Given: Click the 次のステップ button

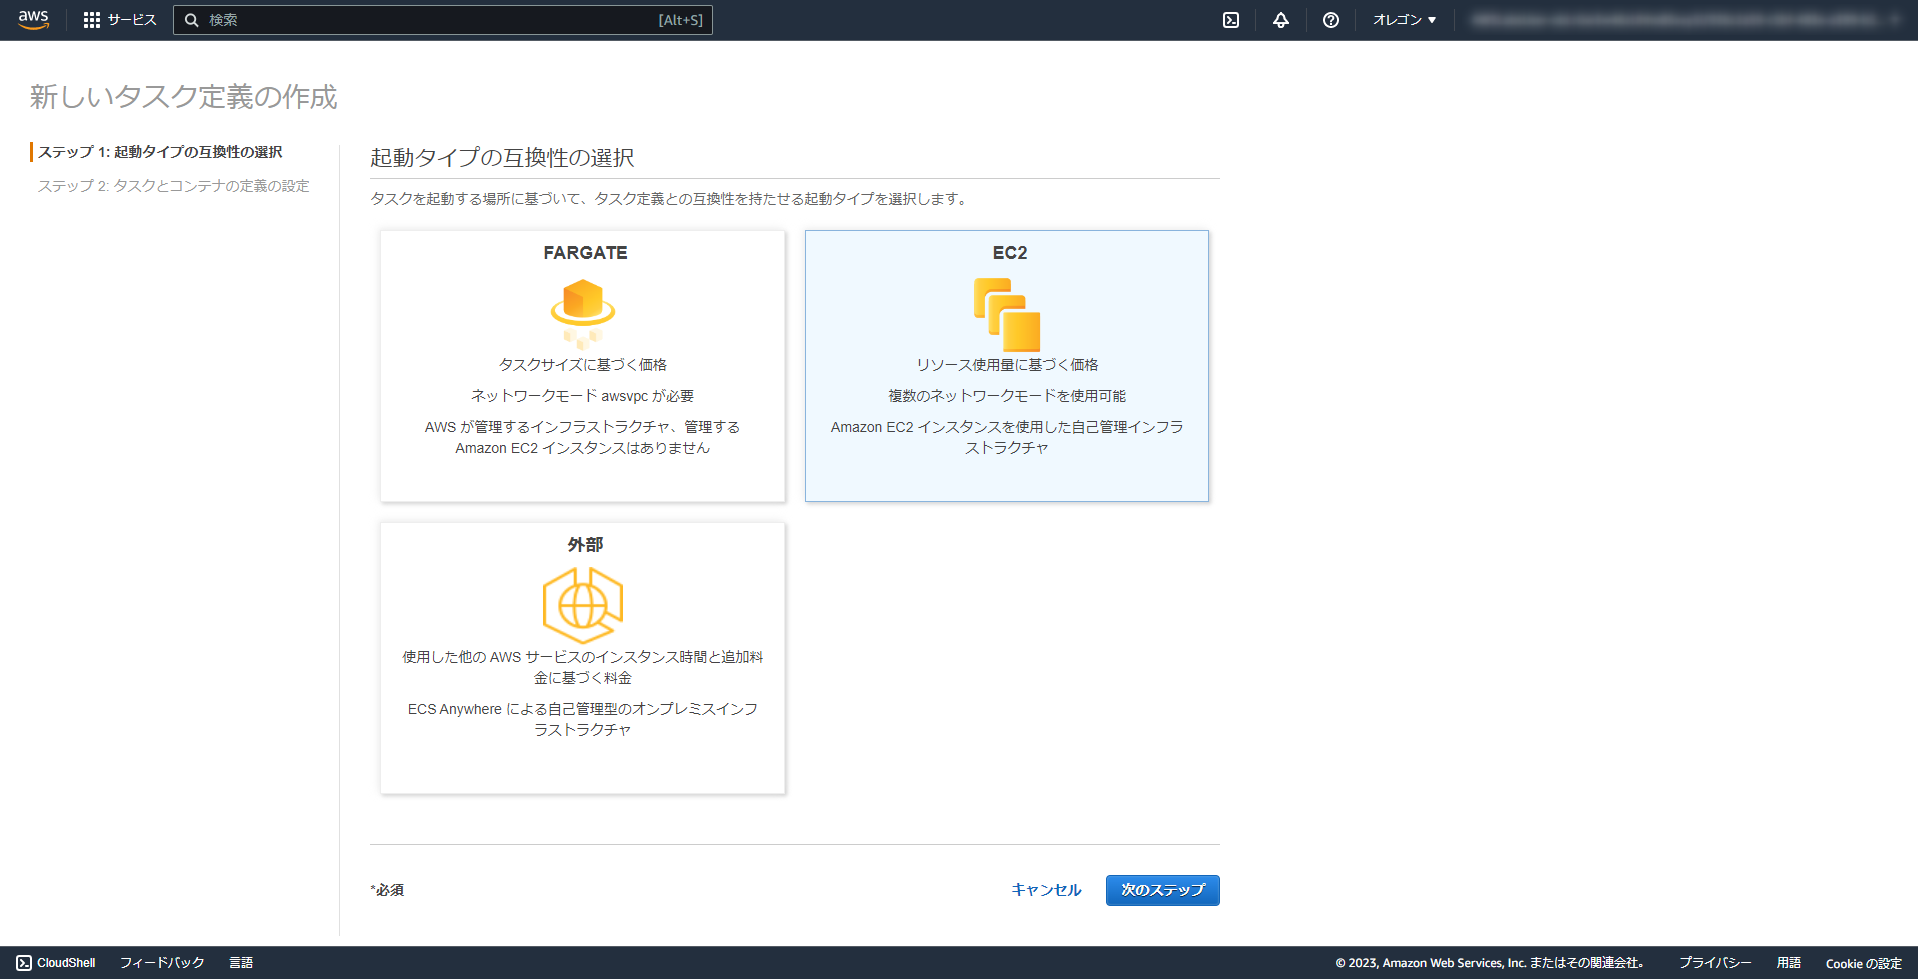Looking at the screenshot, I should pyautogui.click(x=1162, y=890).
